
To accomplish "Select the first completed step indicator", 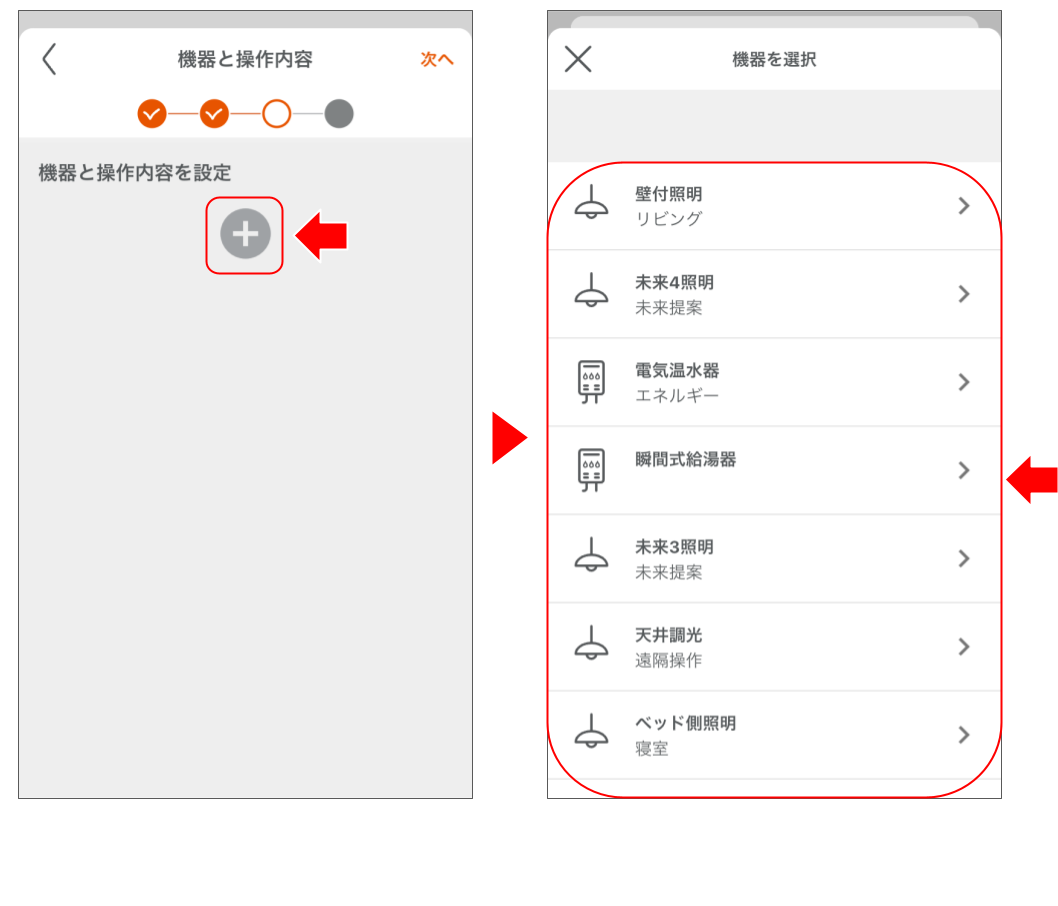I will pyautogui.click(x=152, y=114).
